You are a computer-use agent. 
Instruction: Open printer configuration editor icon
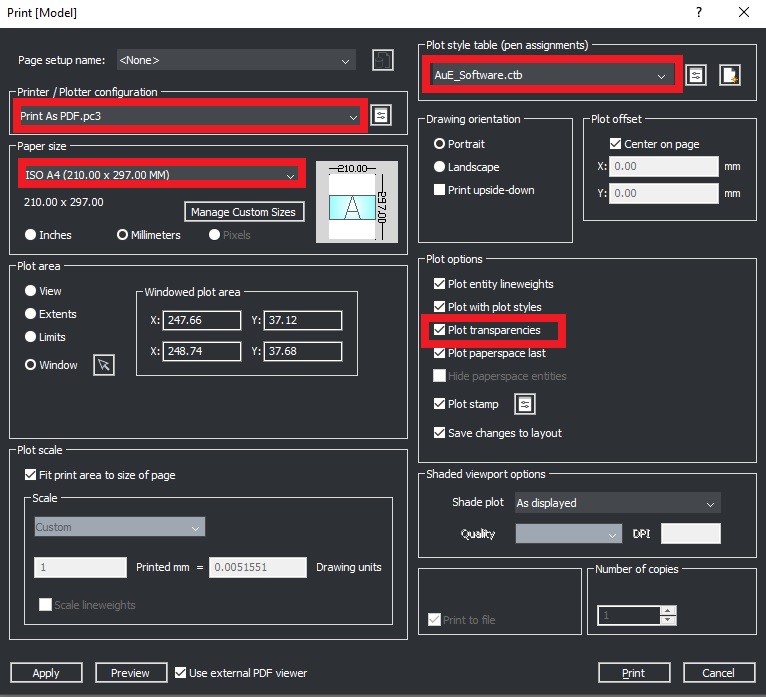(x=381, y=115)
